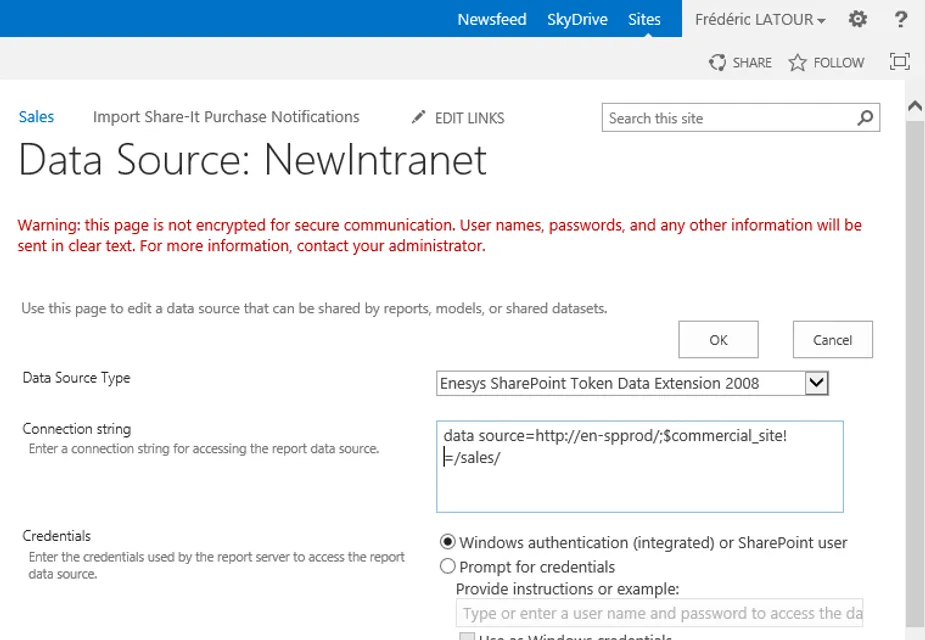The width and height of the screenshot is (925, 640).
Task: Open the settings gear menu
Action: pos(857,18)
